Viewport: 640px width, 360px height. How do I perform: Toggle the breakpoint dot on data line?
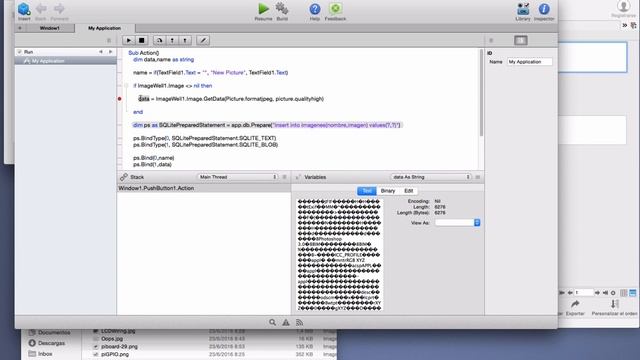tap(120, 99)
